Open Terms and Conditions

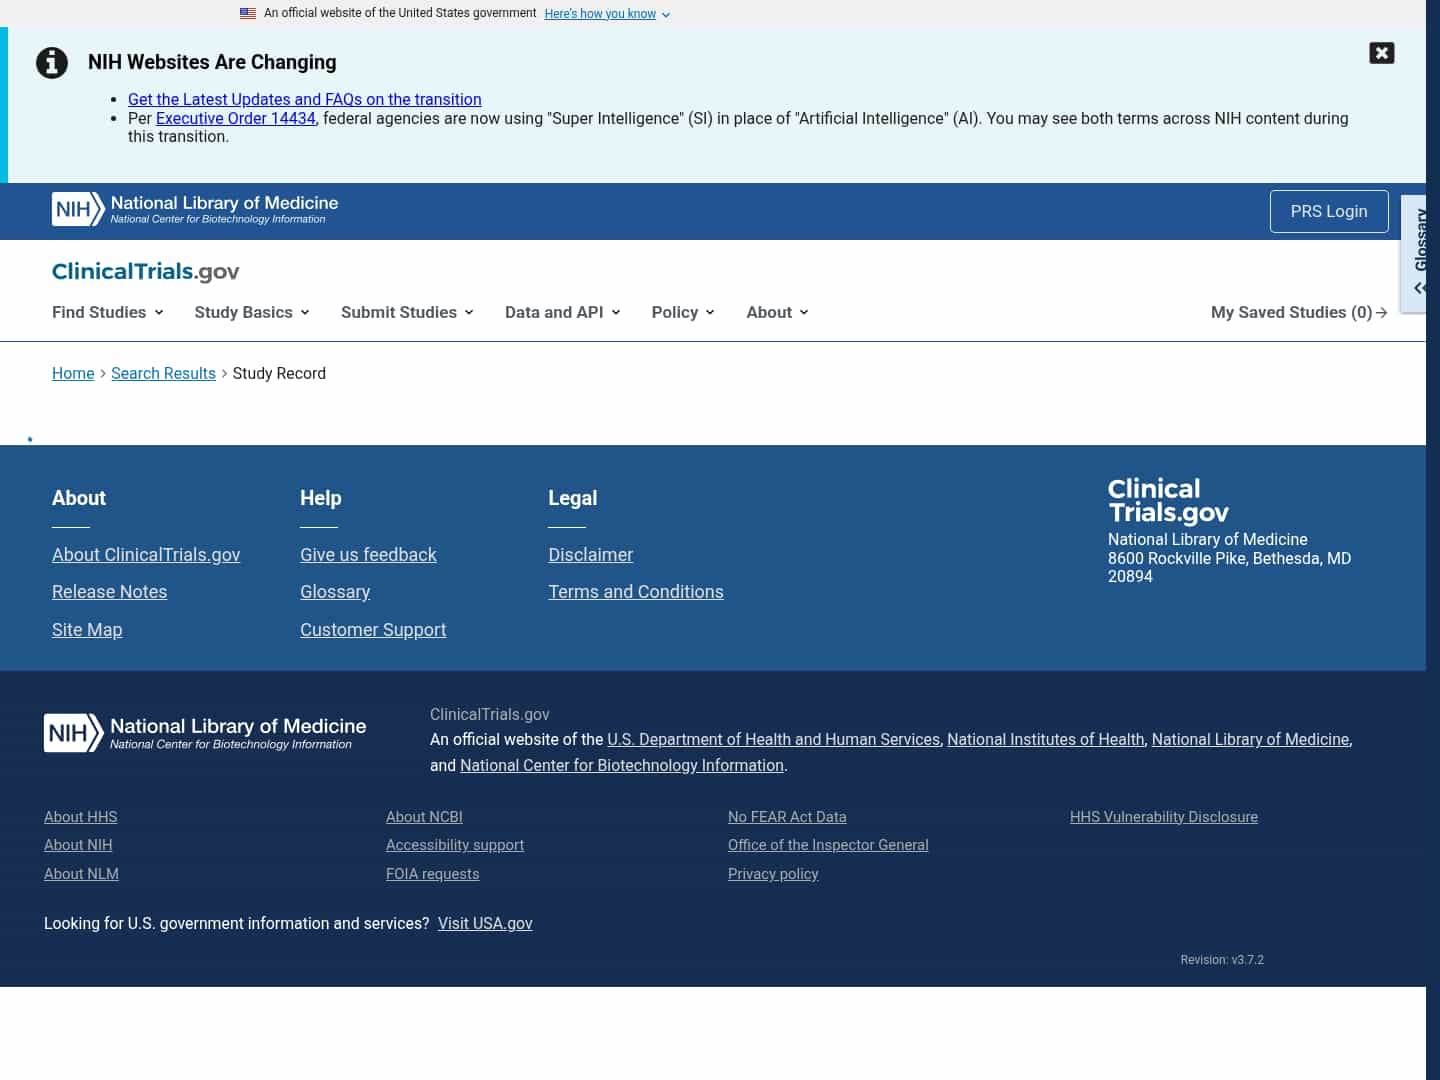point(636,592)
